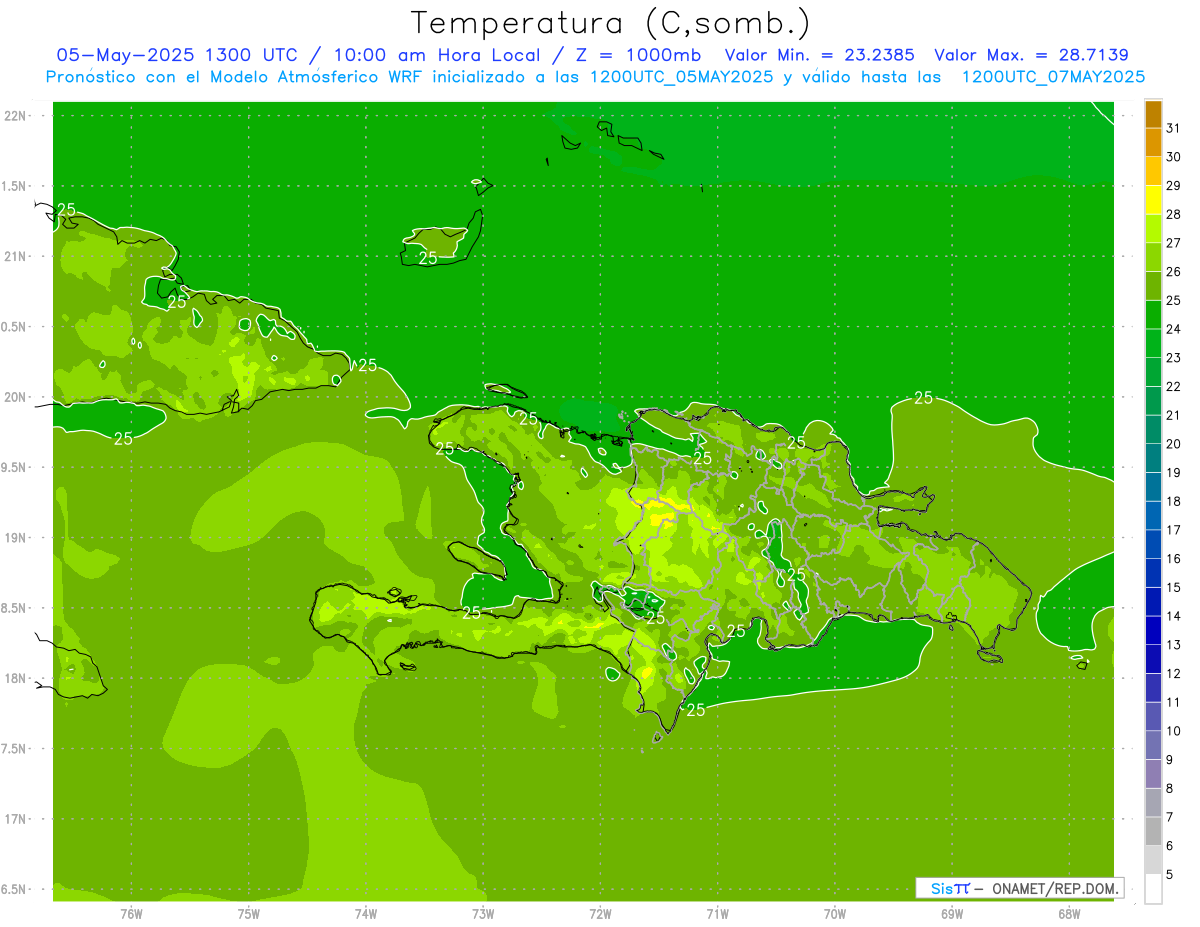Click the colorbar label 5
Image resolution: width=1200 pixels, height=927 pixels.
[x=1170, y=874]
